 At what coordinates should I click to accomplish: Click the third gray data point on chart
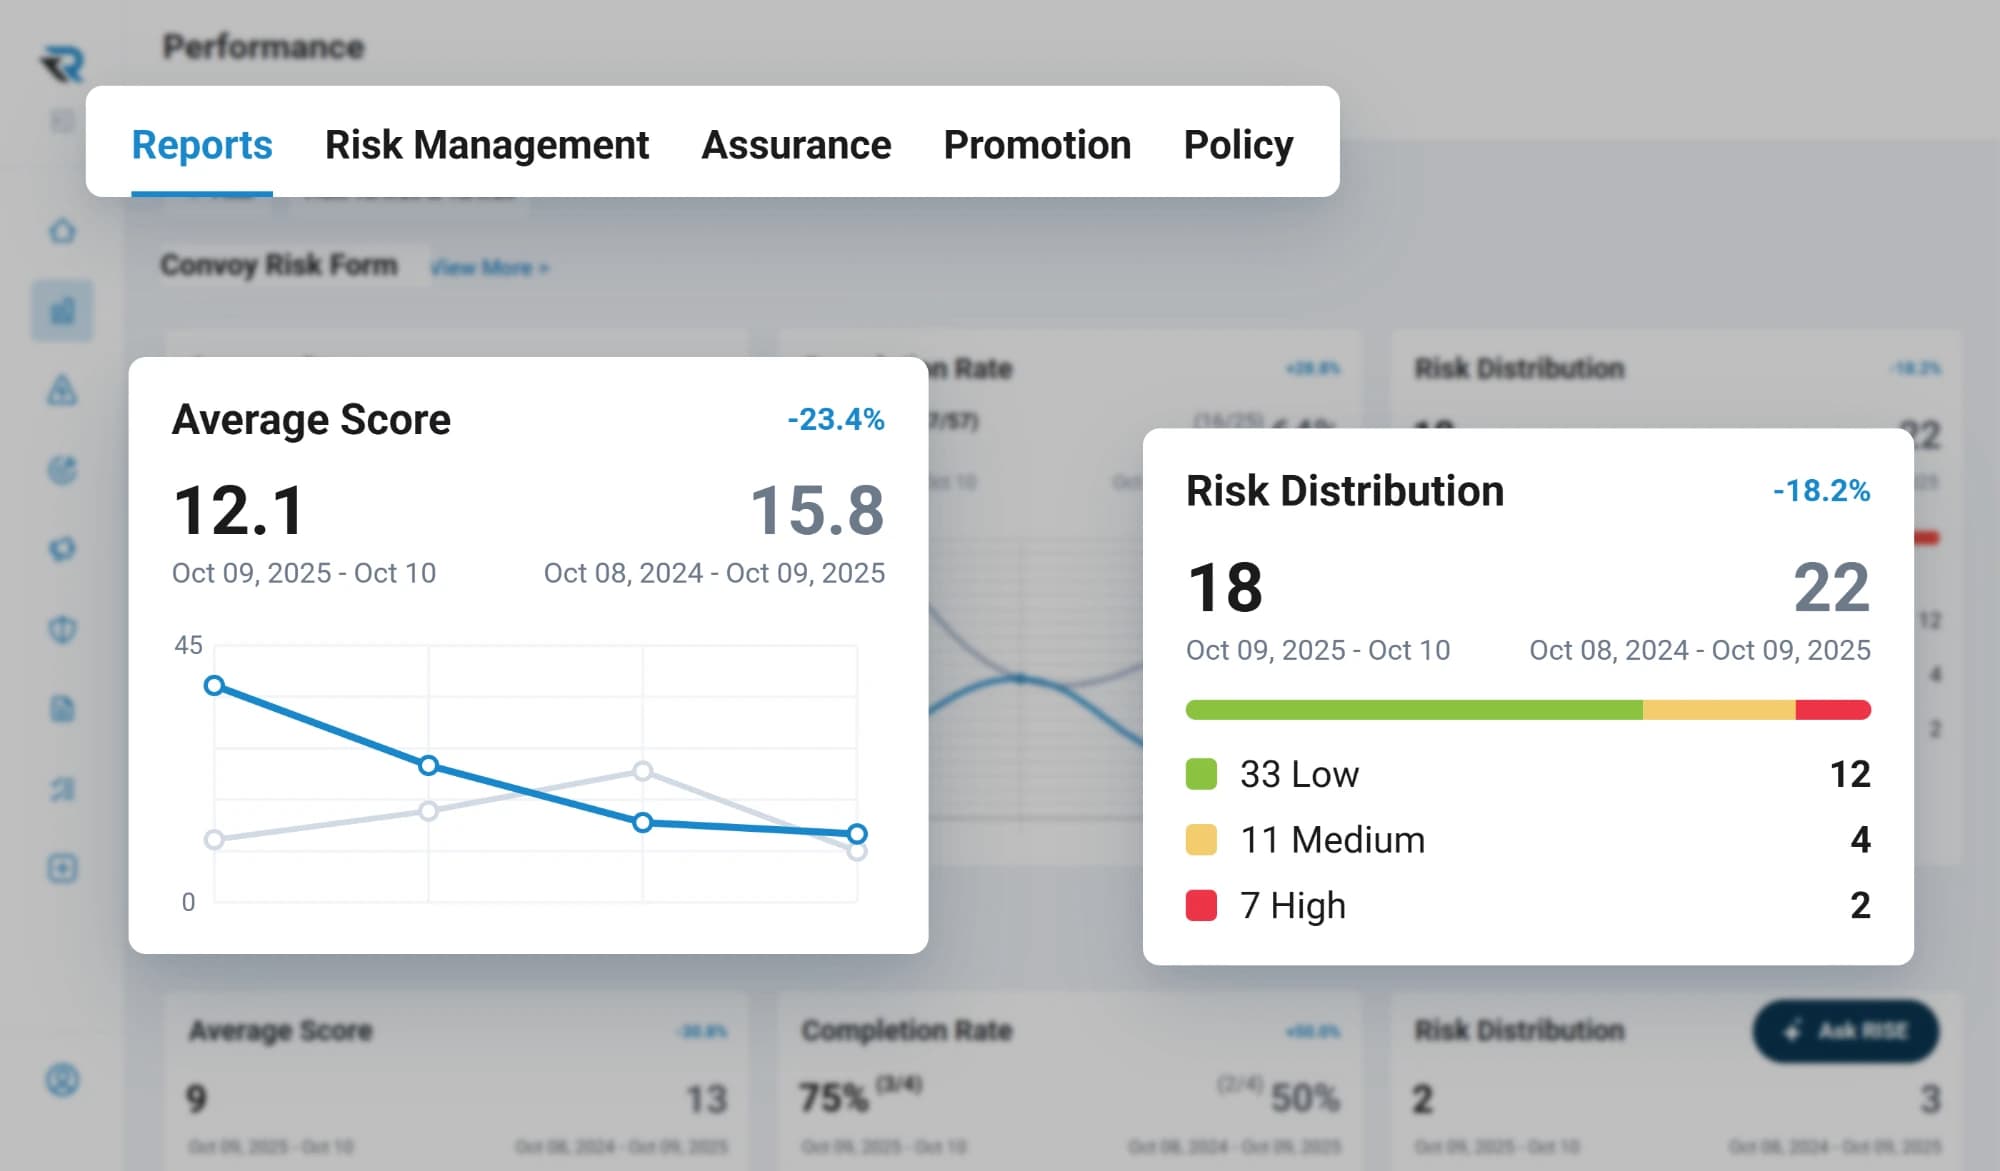(x=643, y=770)
